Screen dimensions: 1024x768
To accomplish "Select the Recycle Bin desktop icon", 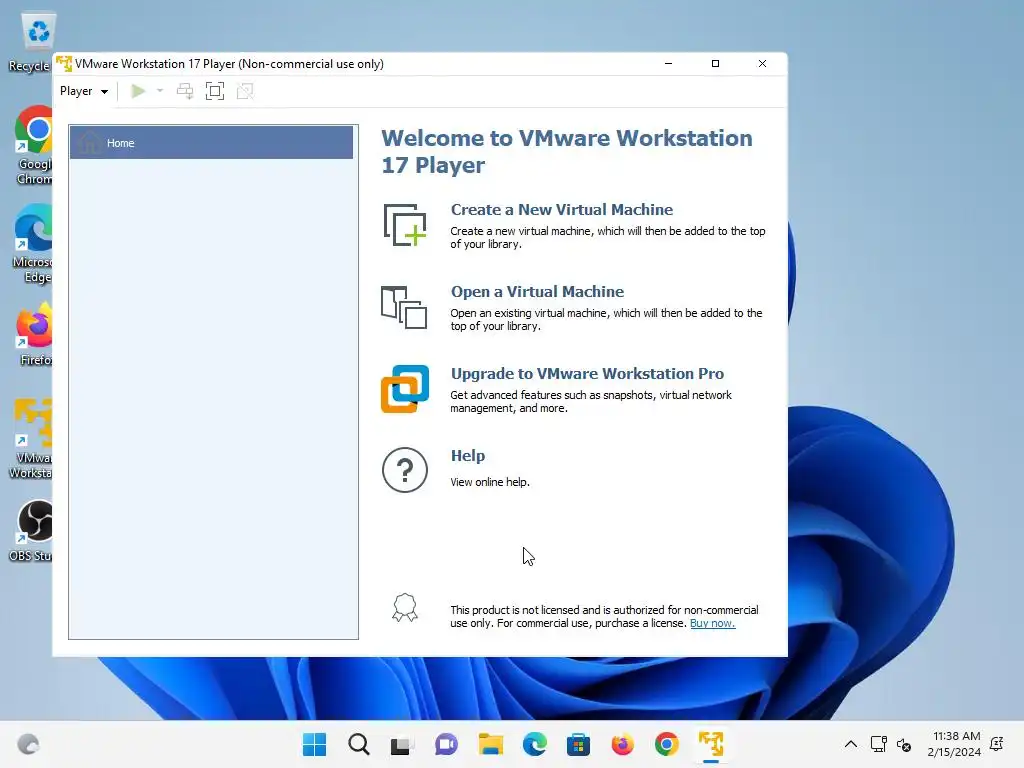I will [30, 42].
